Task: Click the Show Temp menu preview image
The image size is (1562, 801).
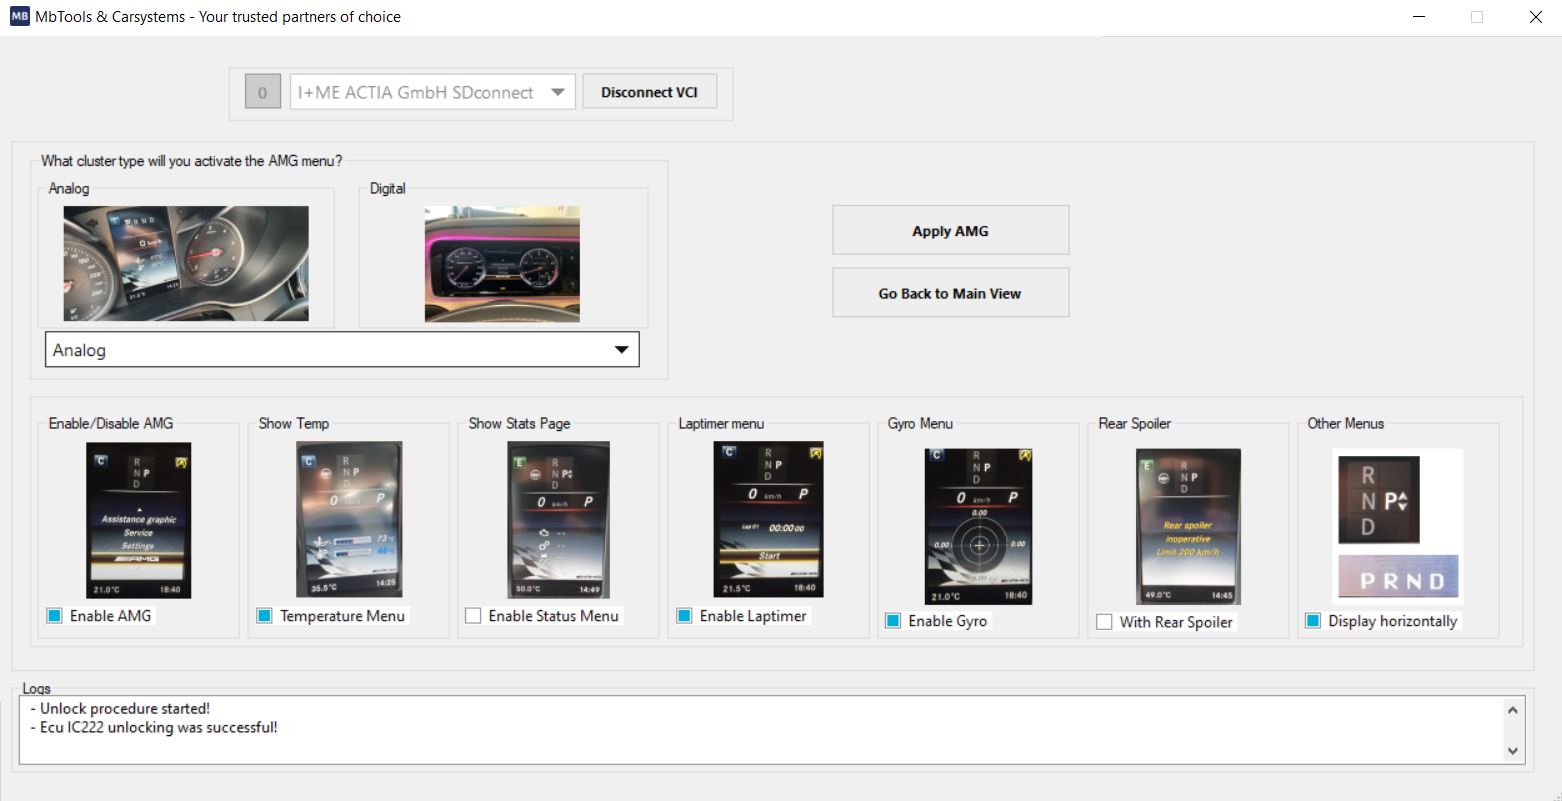Action: [x=348, y=519]
